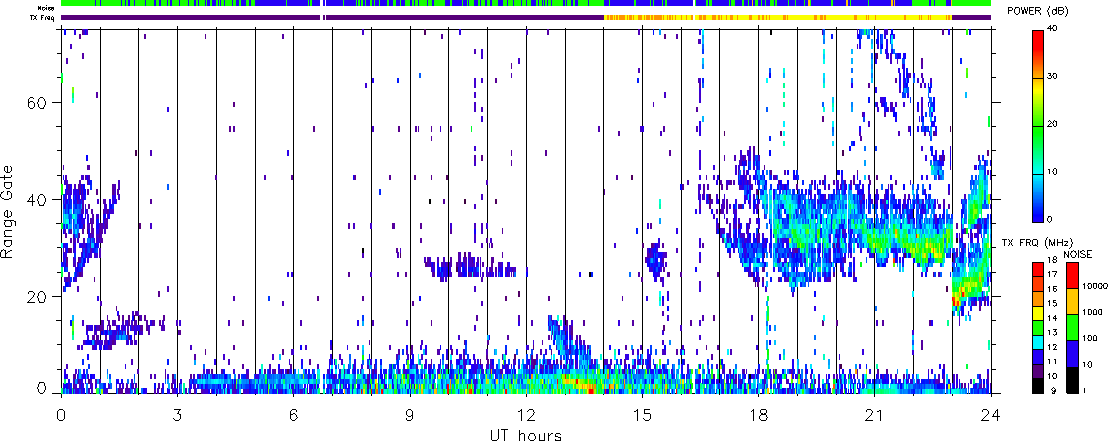The width and height of the screenshot is (1108, 441).
Task: Click the 0 label on the POWER color bar
Action: [1049, 219]
